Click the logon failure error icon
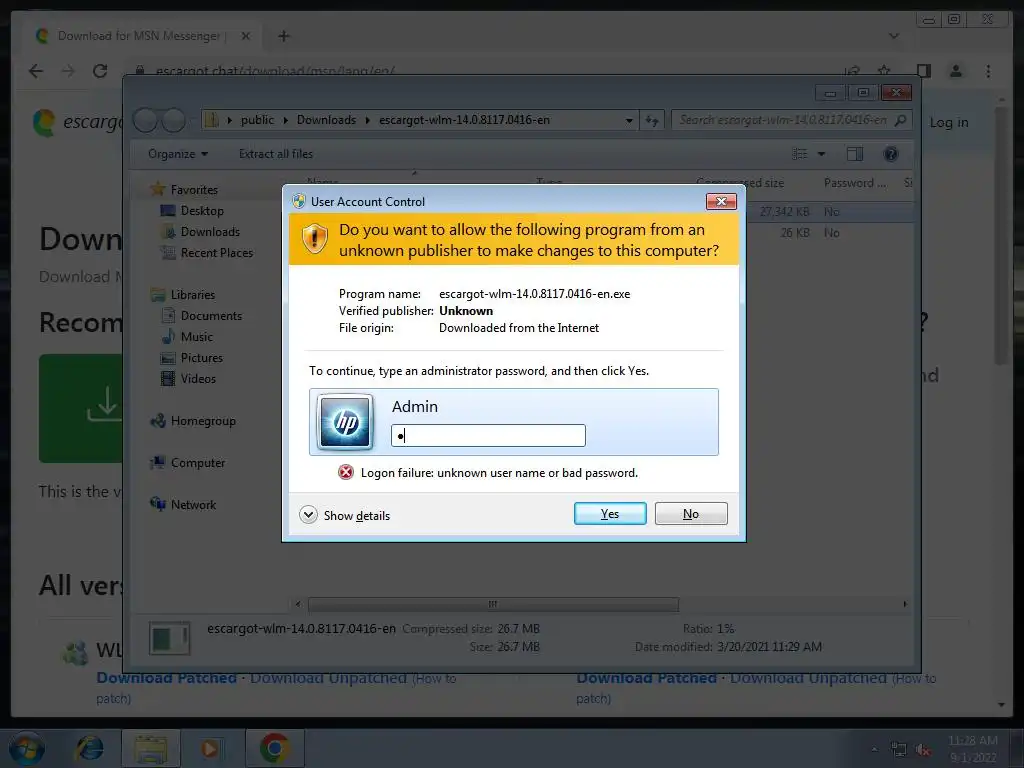This screenshot has height=768, width=1024. 345,472
